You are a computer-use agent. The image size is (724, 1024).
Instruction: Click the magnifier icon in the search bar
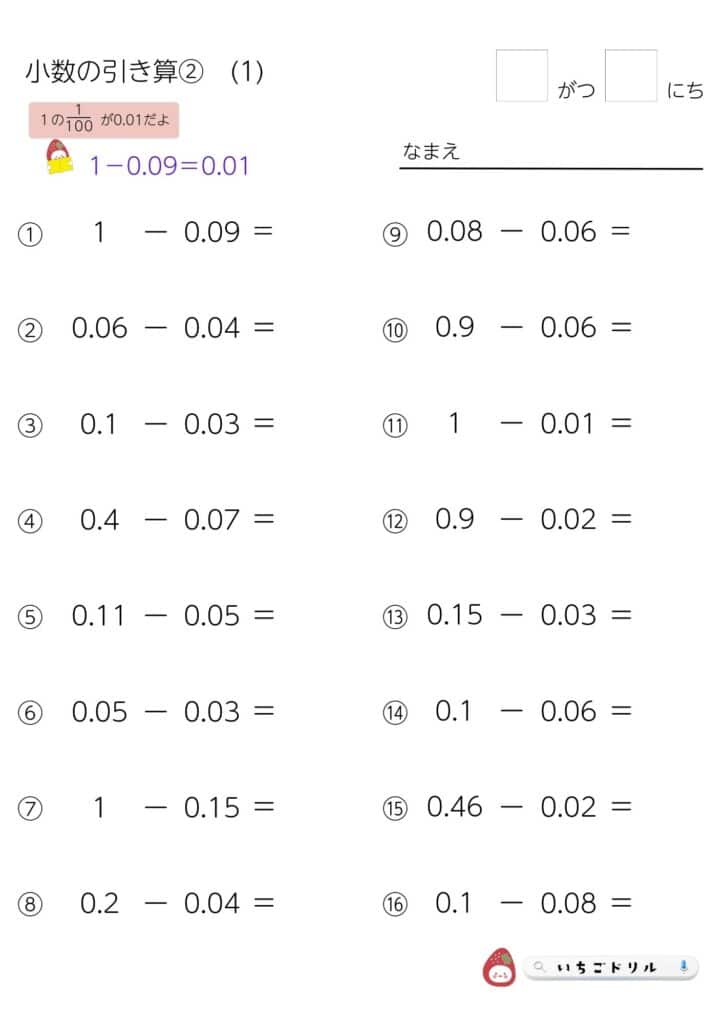[x=540, y=967]
